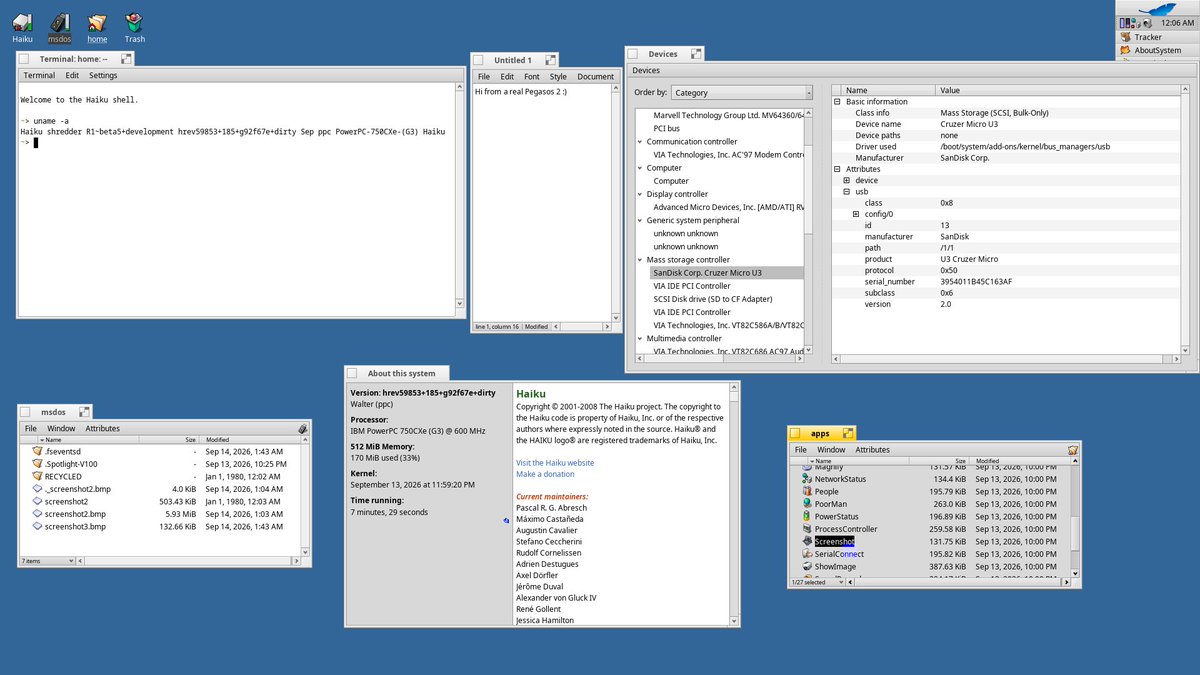This screenshot has height=675, width=1200.
Task: Click the PoorMan app icon in apps window
Action: click(x=806, y=504)
